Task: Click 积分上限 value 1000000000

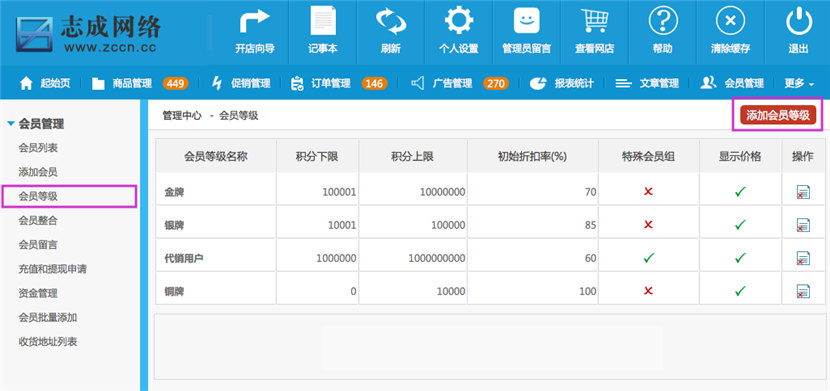Action: tap(437, 258)
